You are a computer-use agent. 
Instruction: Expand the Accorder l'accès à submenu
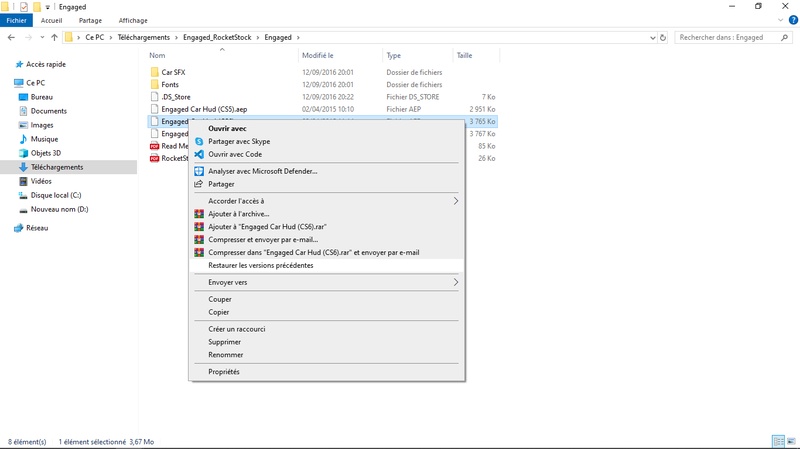click(456, 201)
